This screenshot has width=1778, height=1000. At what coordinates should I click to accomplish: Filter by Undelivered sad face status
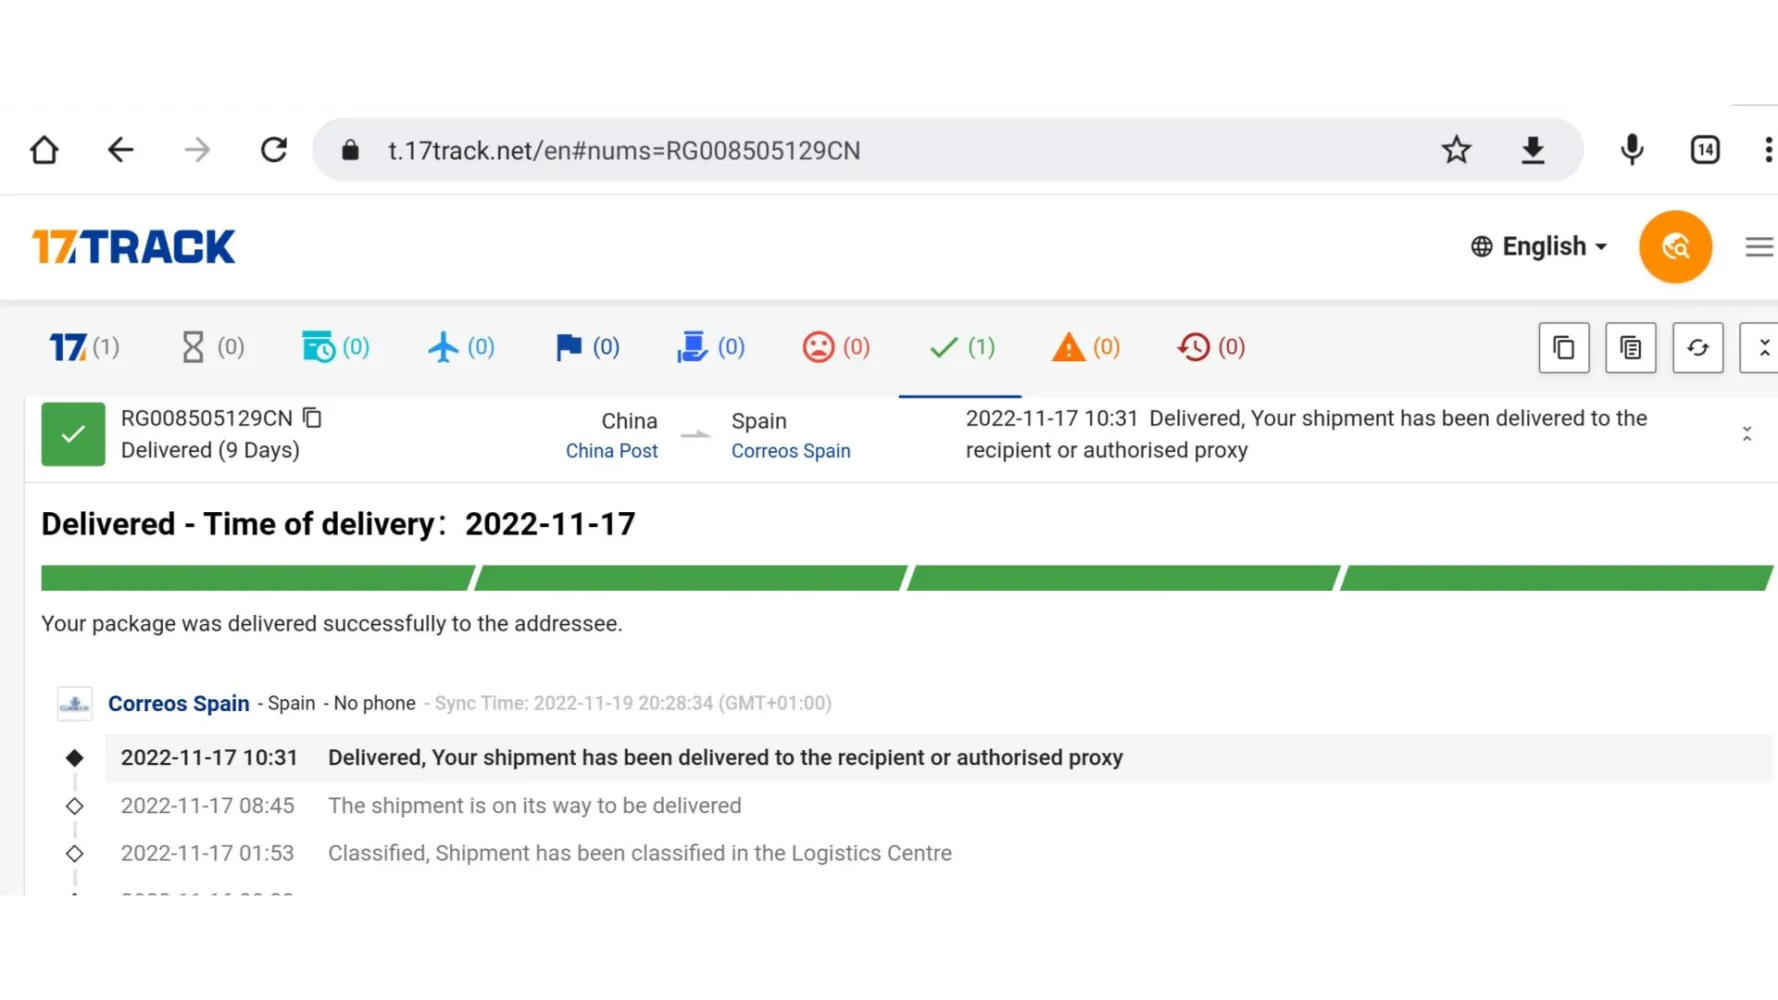click(836, 347)
